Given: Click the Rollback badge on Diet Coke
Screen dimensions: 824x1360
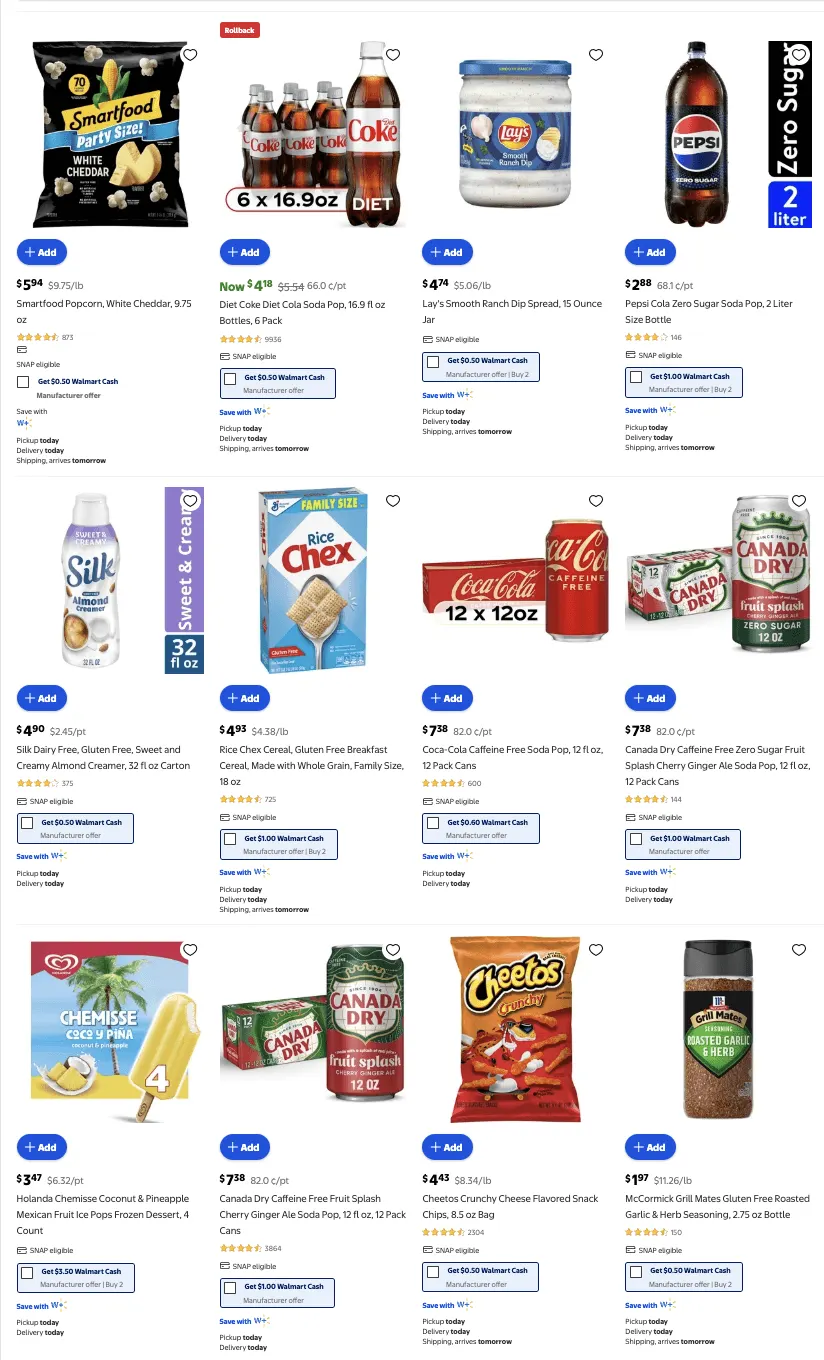Looking at the screenshot, I should pyautogui.click(x=241, y=30).
